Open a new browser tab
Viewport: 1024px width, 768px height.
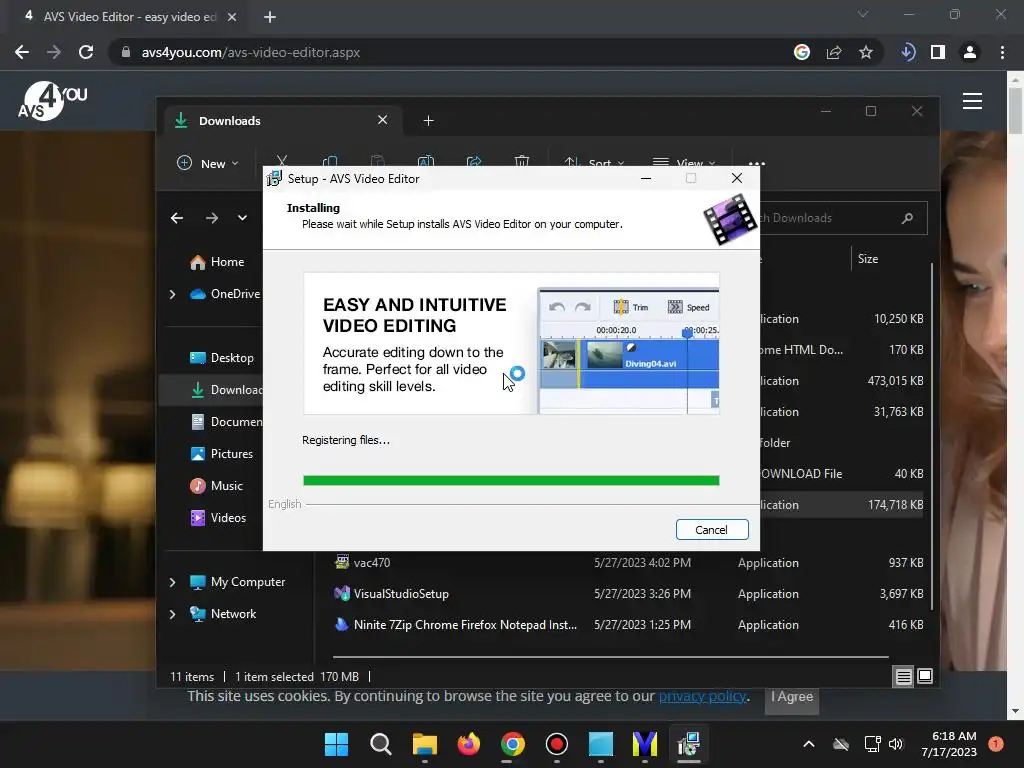pyautogui.click(x=270, y=17)
